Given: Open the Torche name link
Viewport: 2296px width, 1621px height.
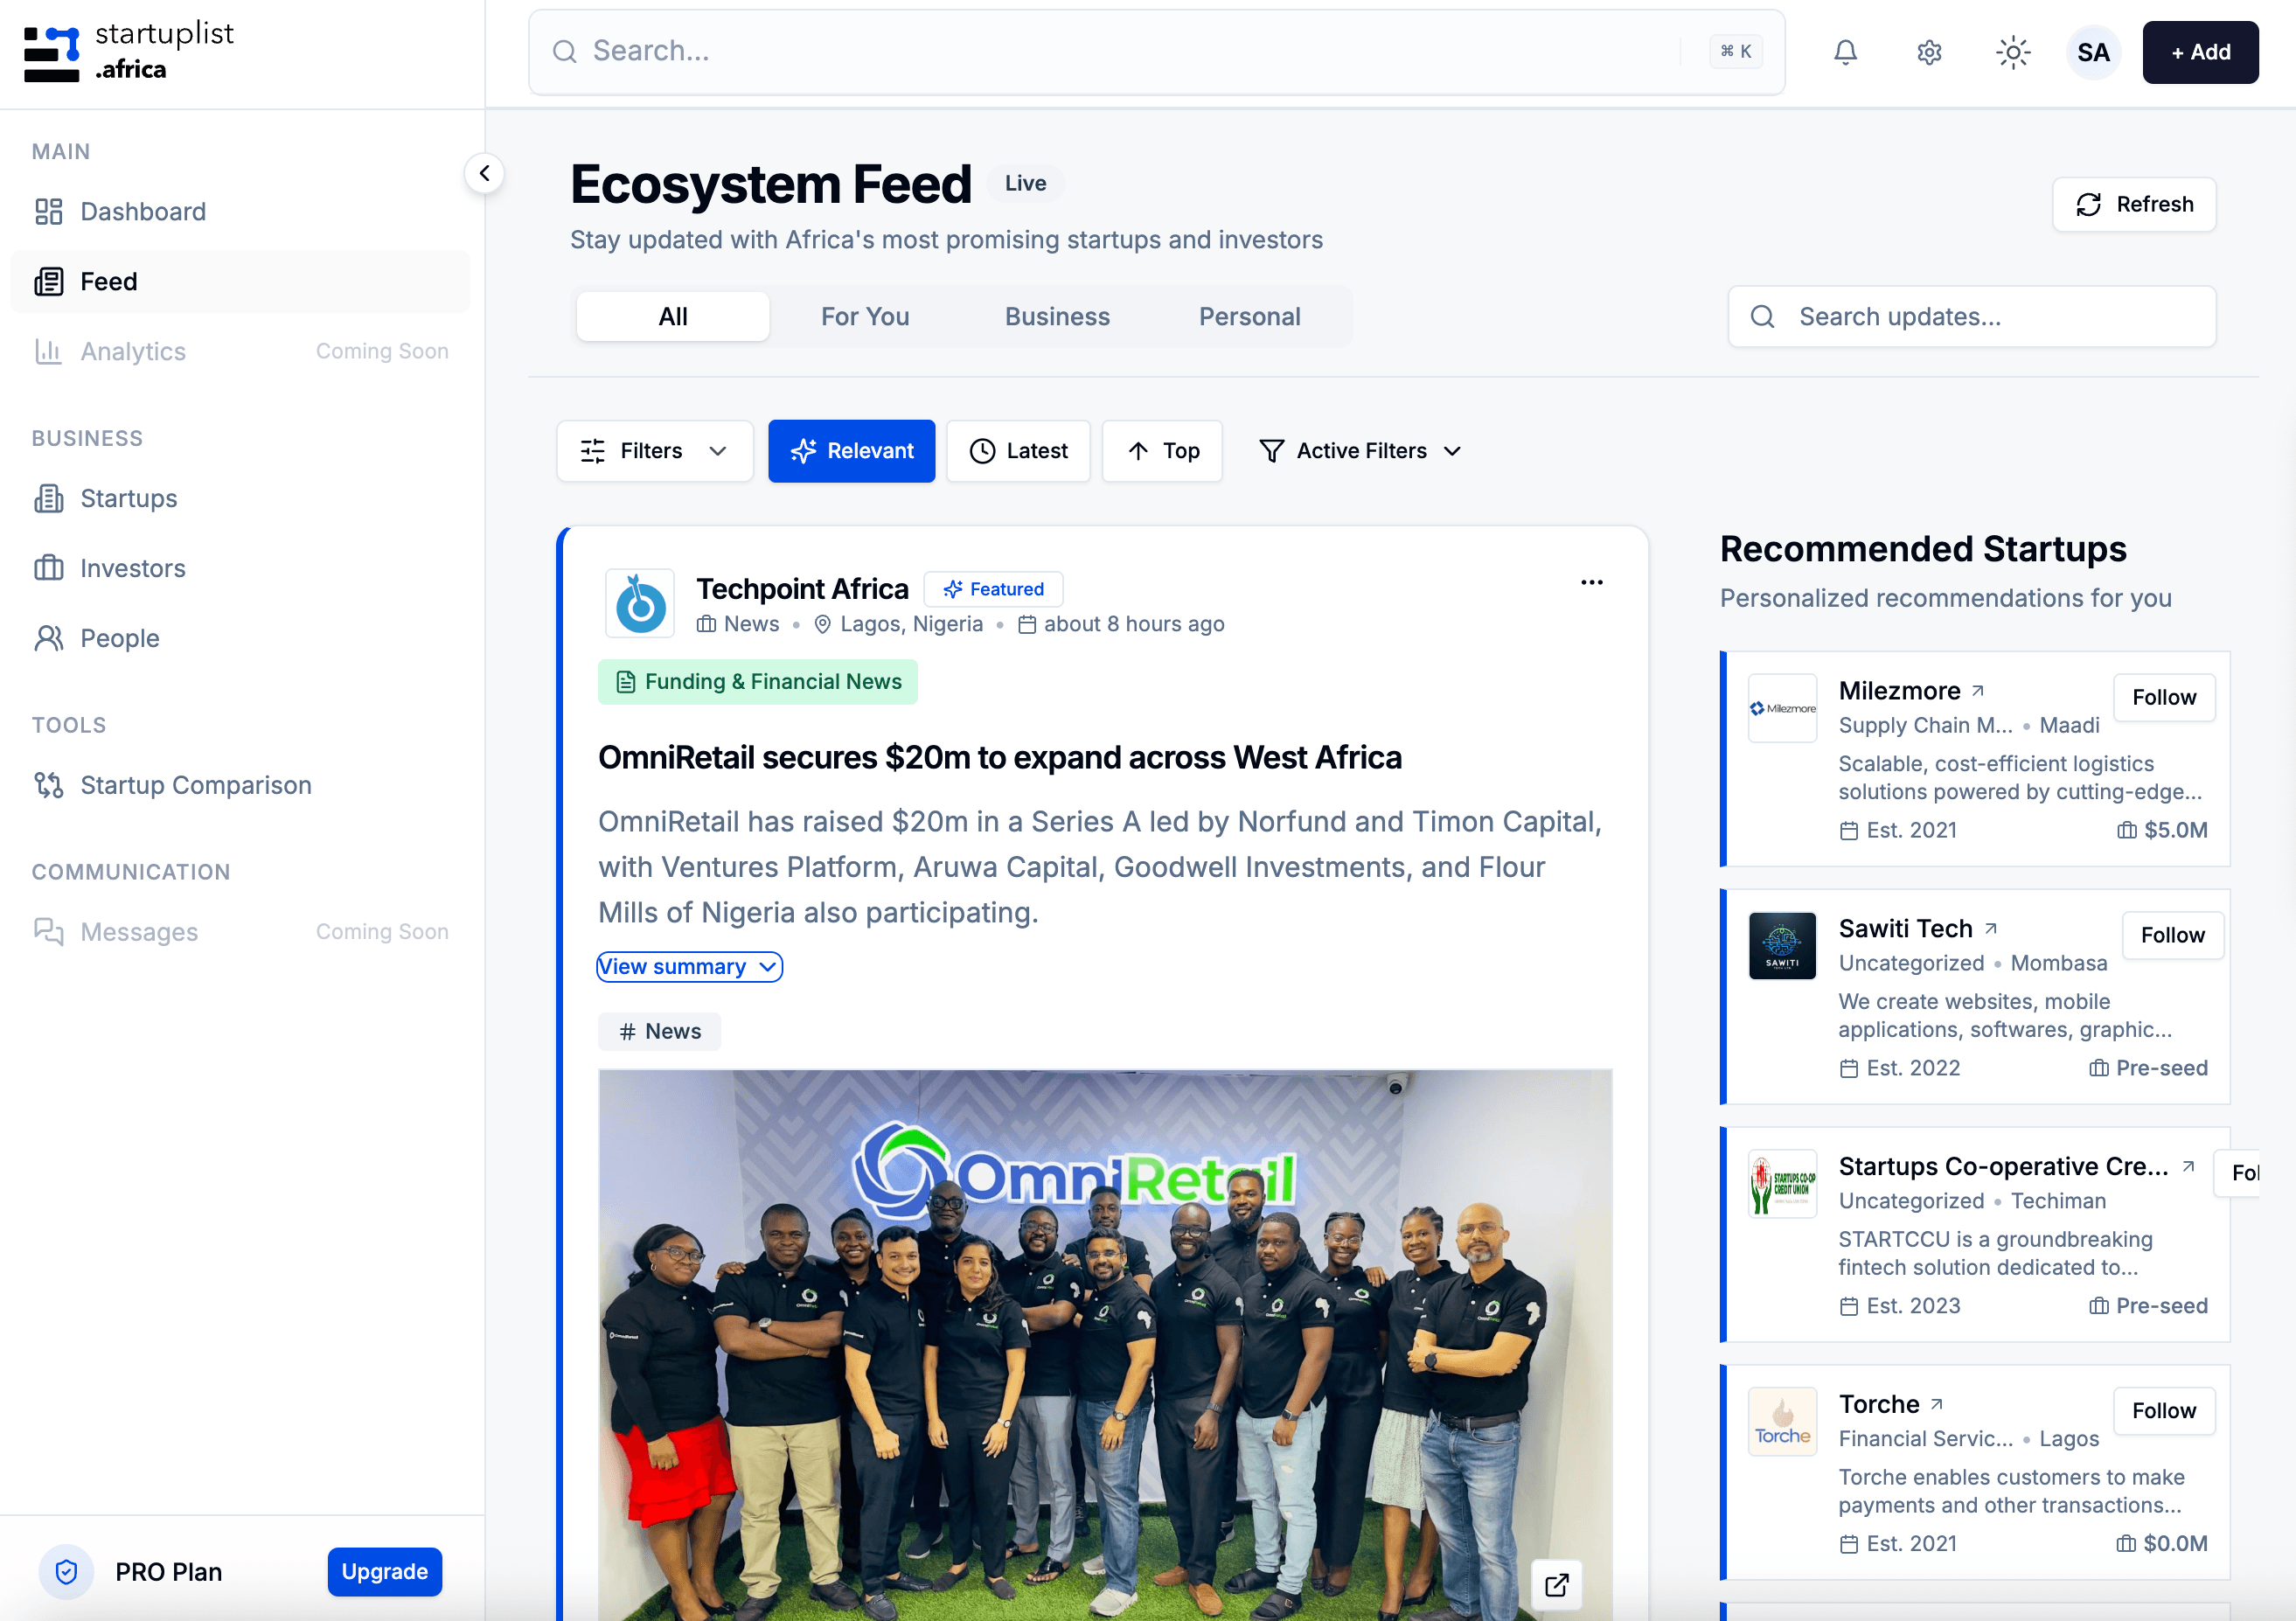Looking at the screenshot, I should pos(1879,1405).
